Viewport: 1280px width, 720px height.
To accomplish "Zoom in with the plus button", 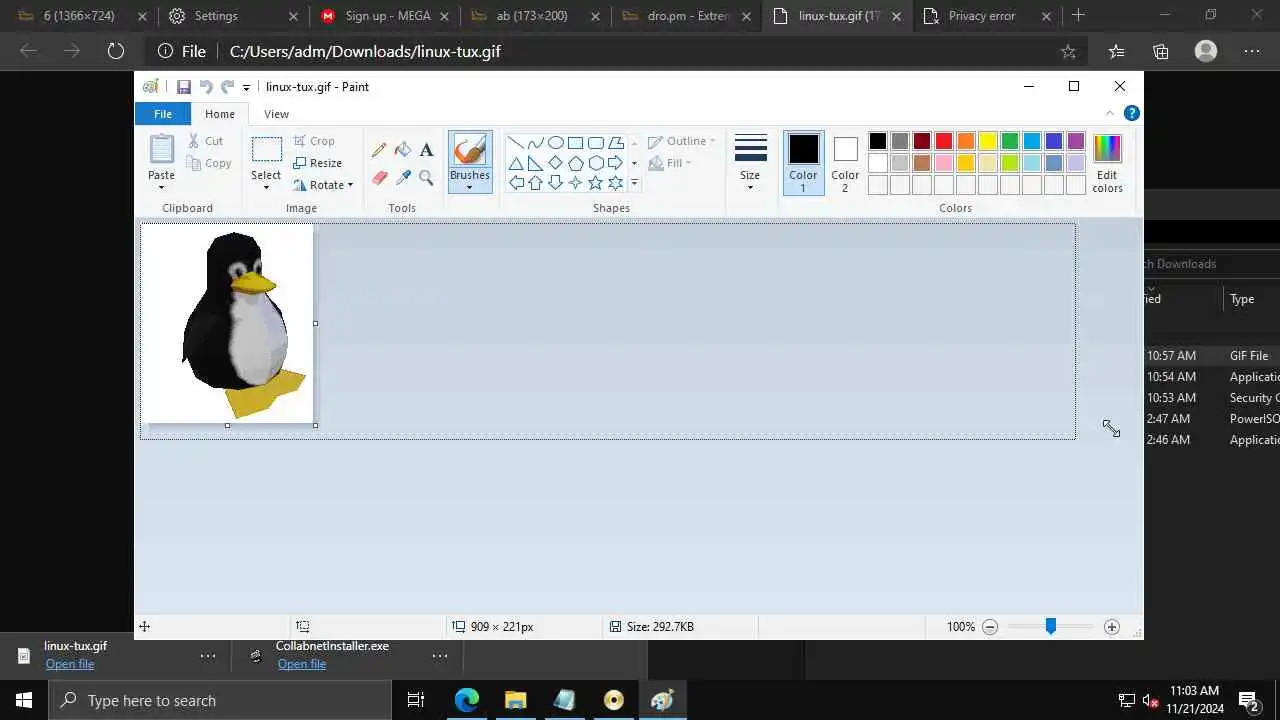I will click(1111, 627).
